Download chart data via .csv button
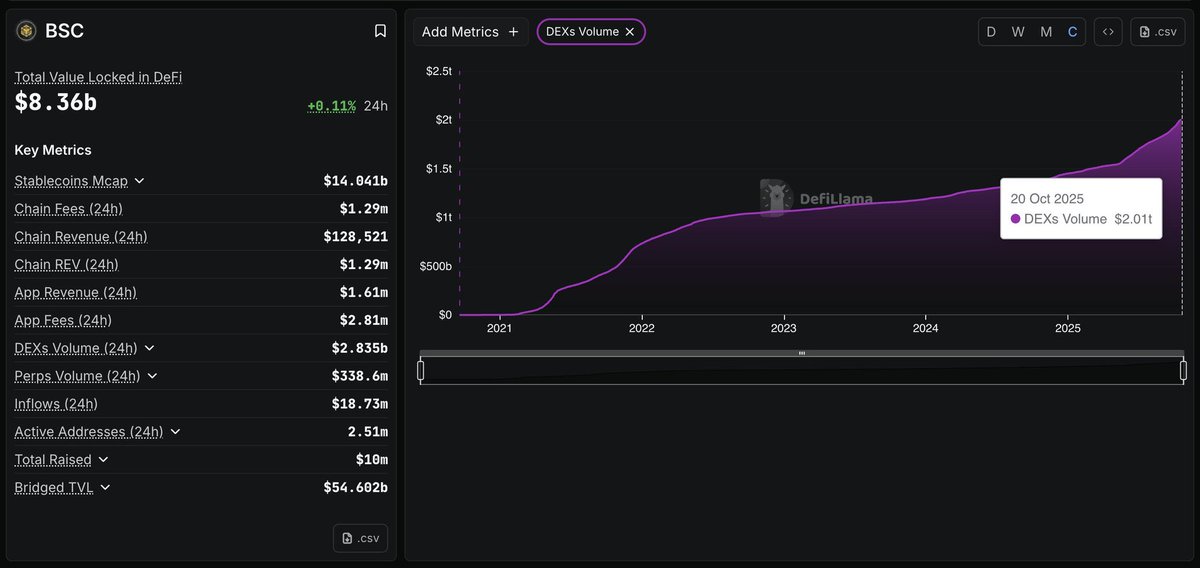 pos(1157,32)
